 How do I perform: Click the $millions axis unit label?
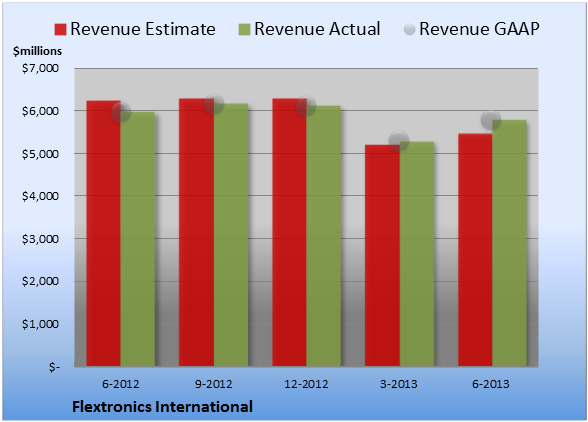point(37,51)
